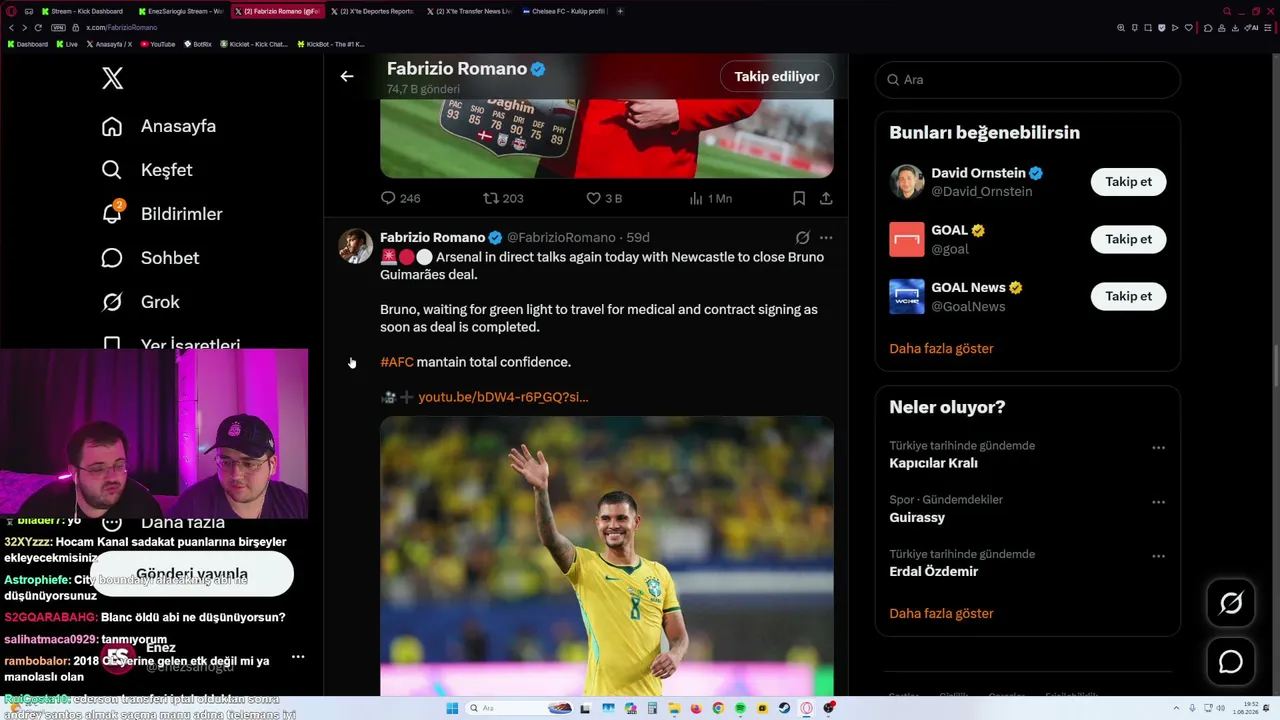Toggle the VPN badge in the address bar
This screenshot has height=720, width=1280.
click(x=57, y=27)
